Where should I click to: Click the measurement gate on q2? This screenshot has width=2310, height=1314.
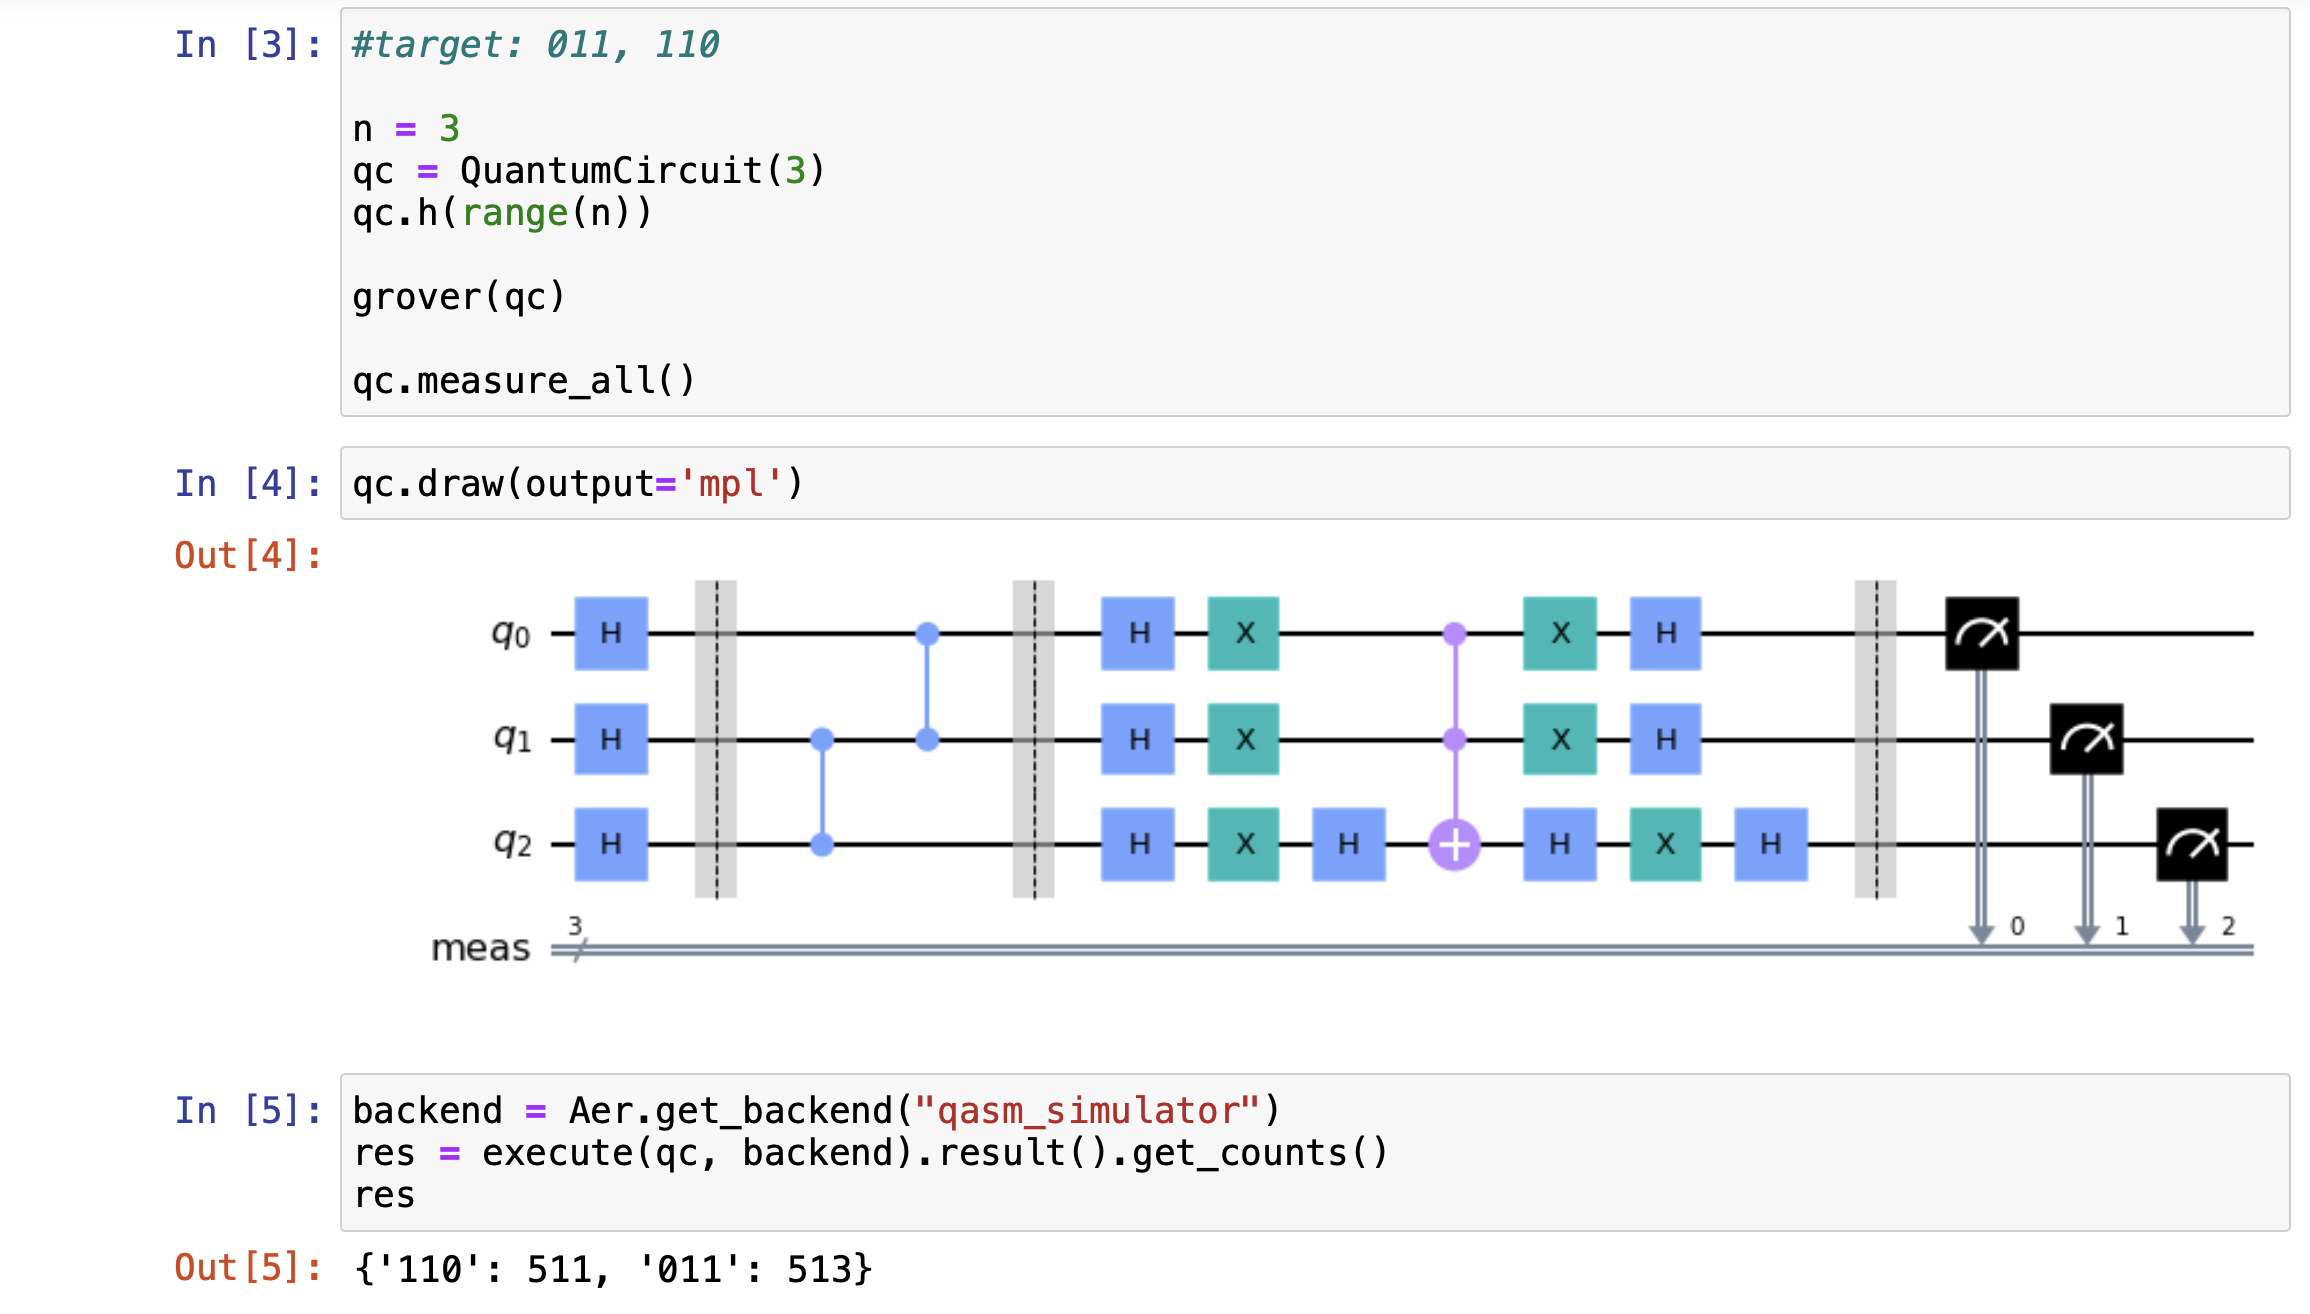click(x=2191, y=844)
